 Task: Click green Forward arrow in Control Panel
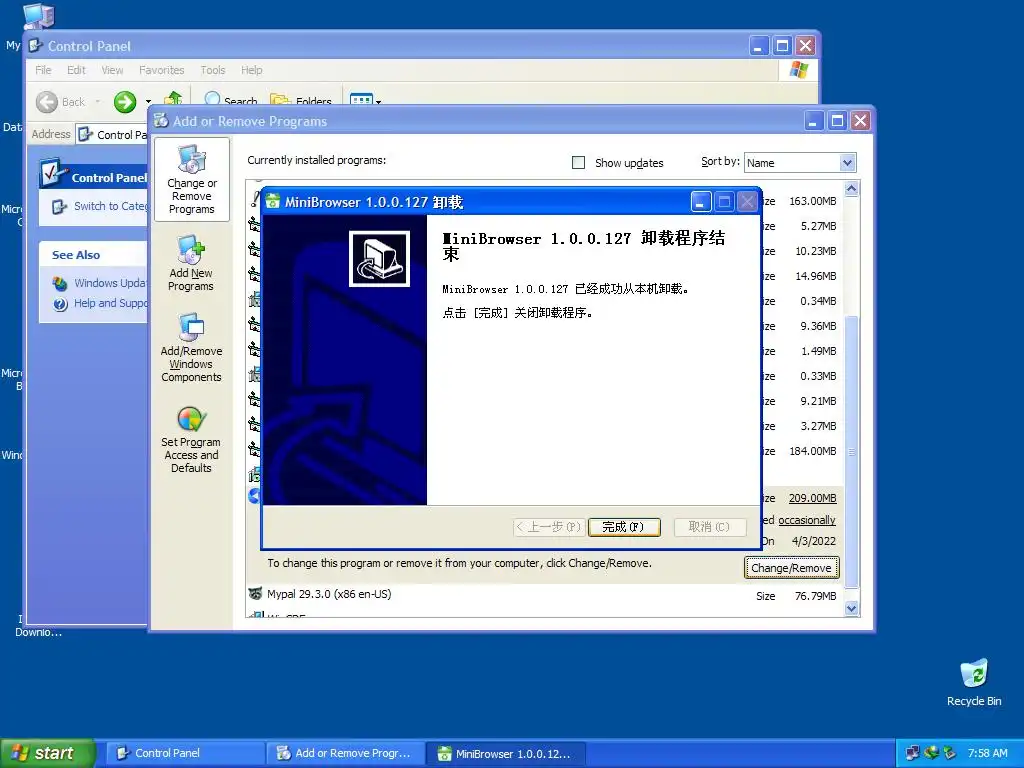pos(125,102)
